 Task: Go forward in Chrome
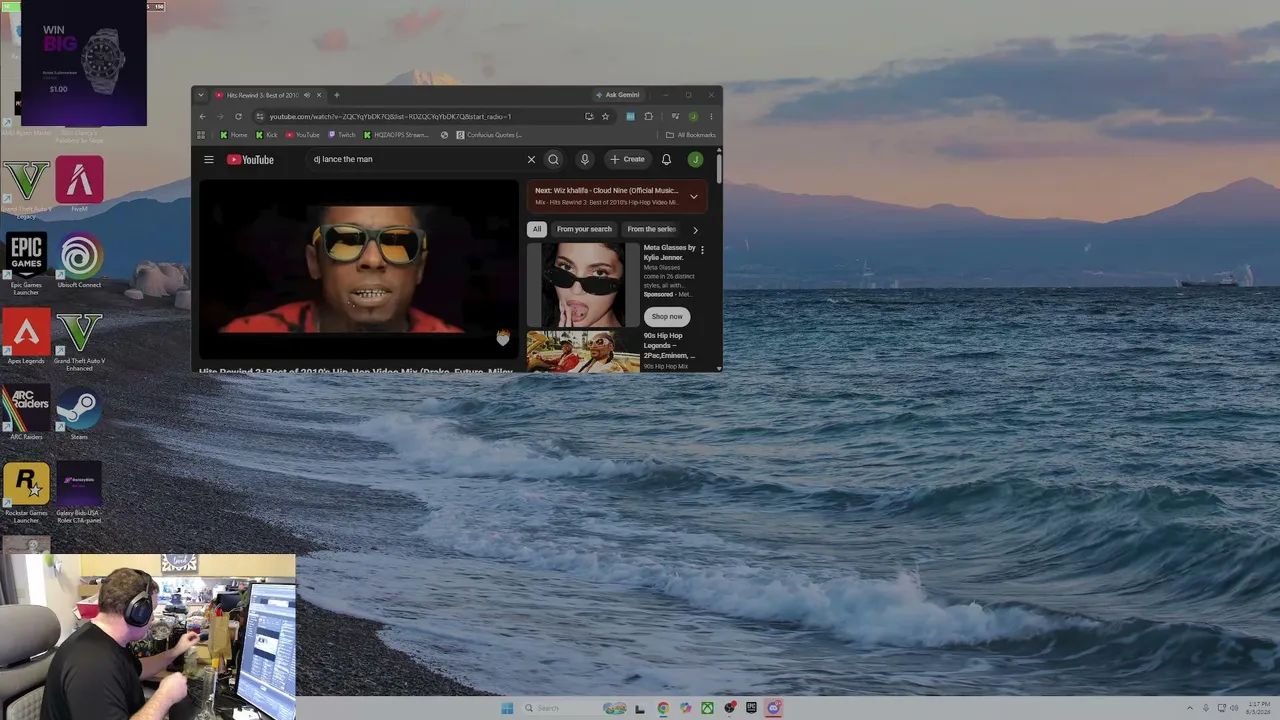click(x=220, y=116)
